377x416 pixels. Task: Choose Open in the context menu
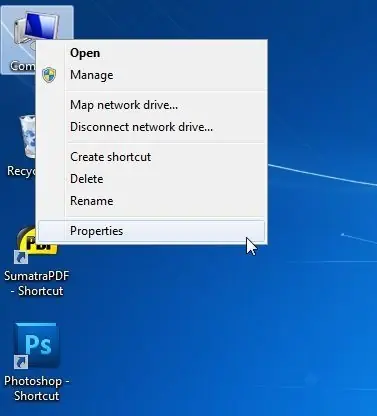click(152, 53)
